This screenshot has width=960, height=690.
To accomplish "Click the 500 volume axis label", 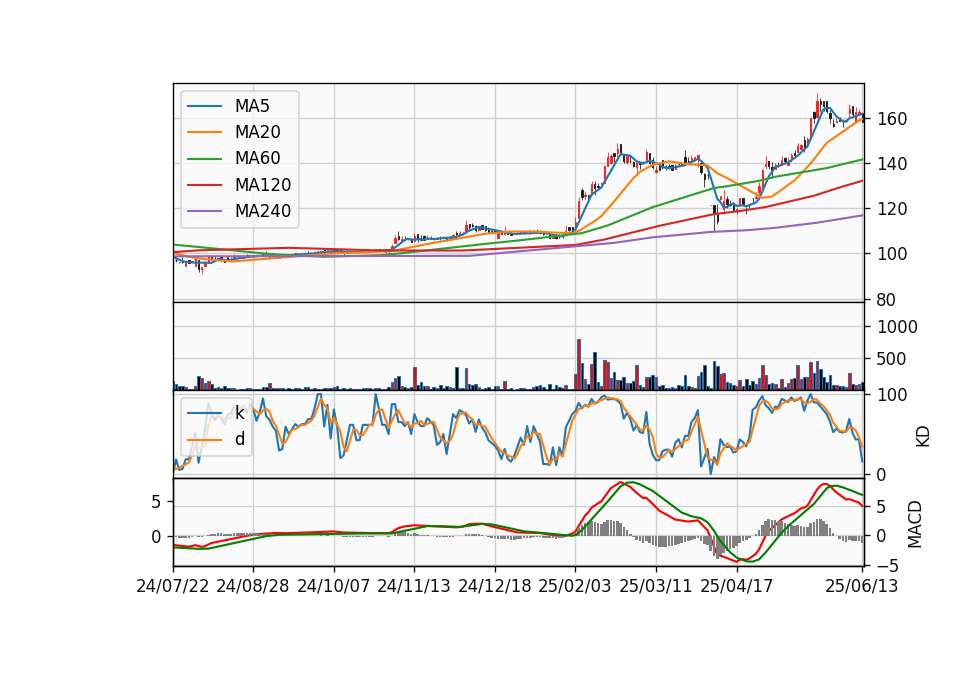I will [892, 359].
